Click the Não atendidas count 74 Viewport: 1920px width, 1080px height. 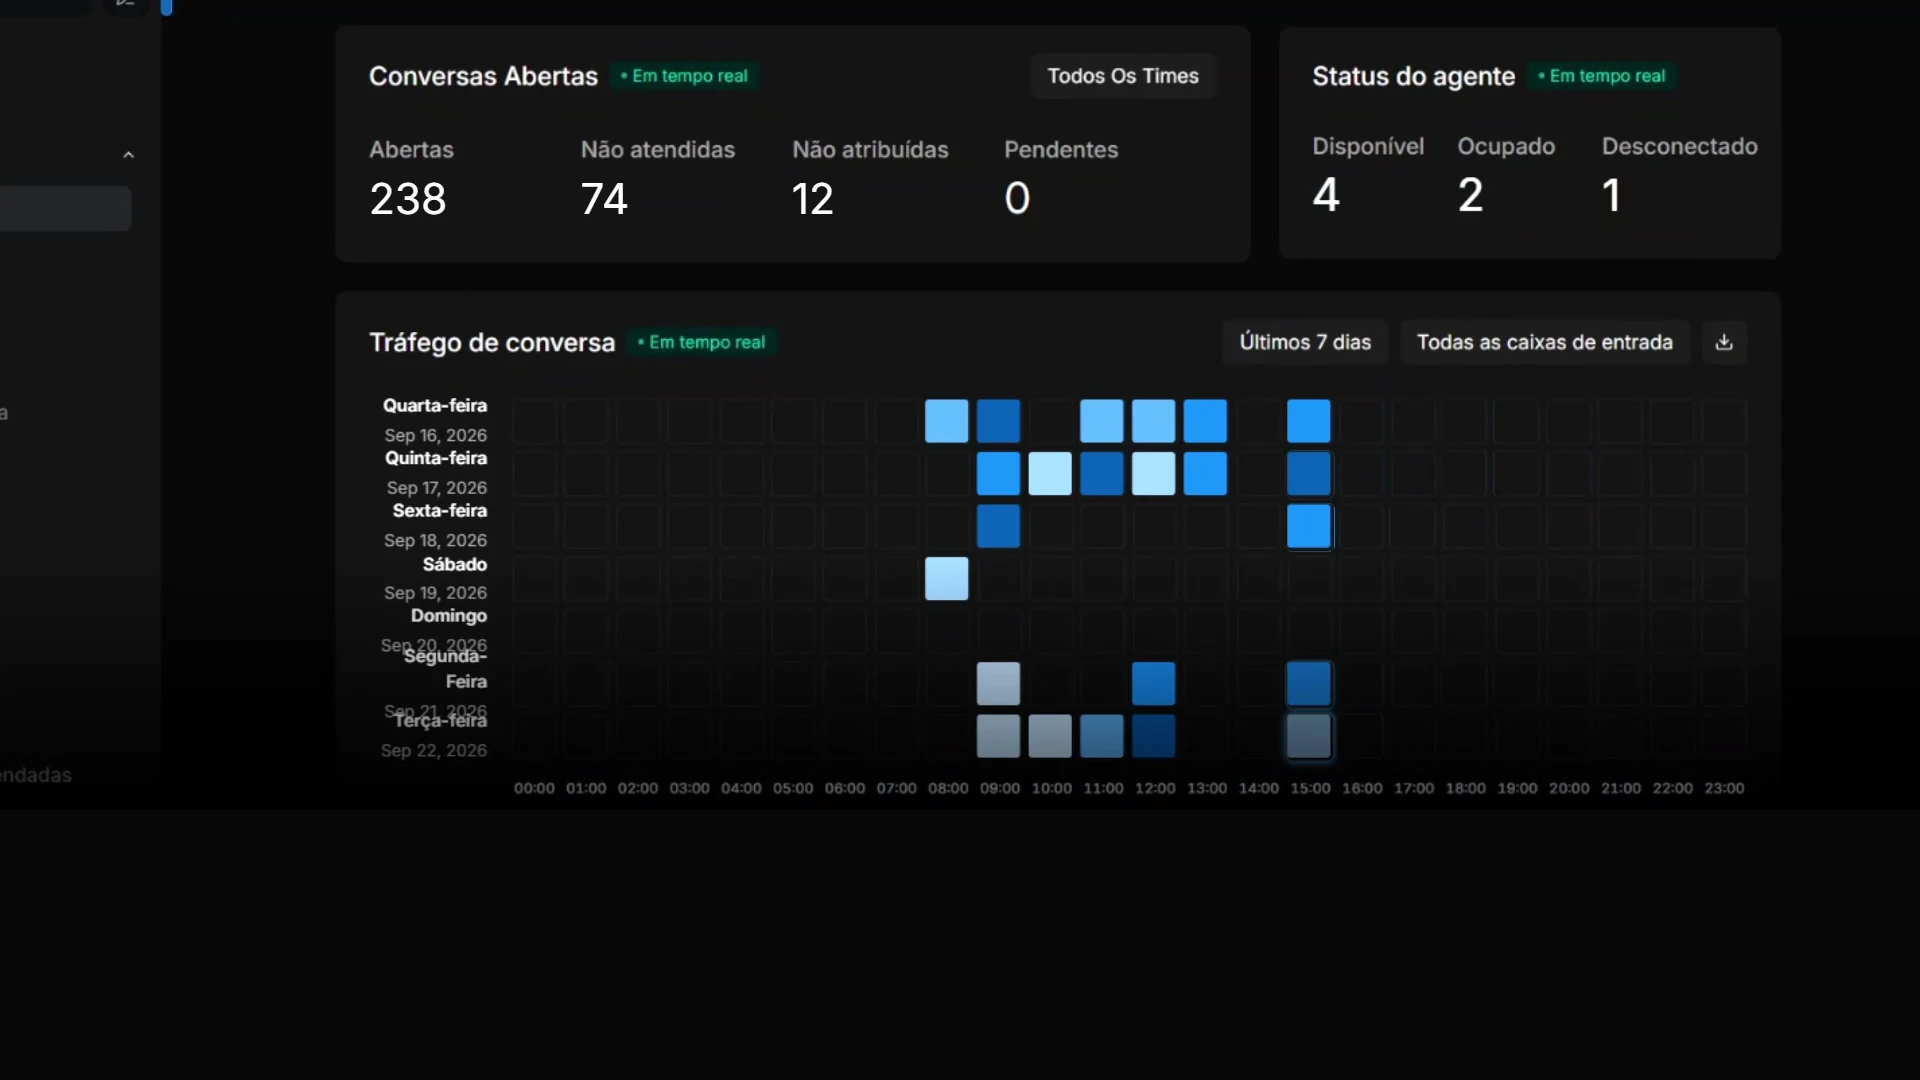point(604,199)
